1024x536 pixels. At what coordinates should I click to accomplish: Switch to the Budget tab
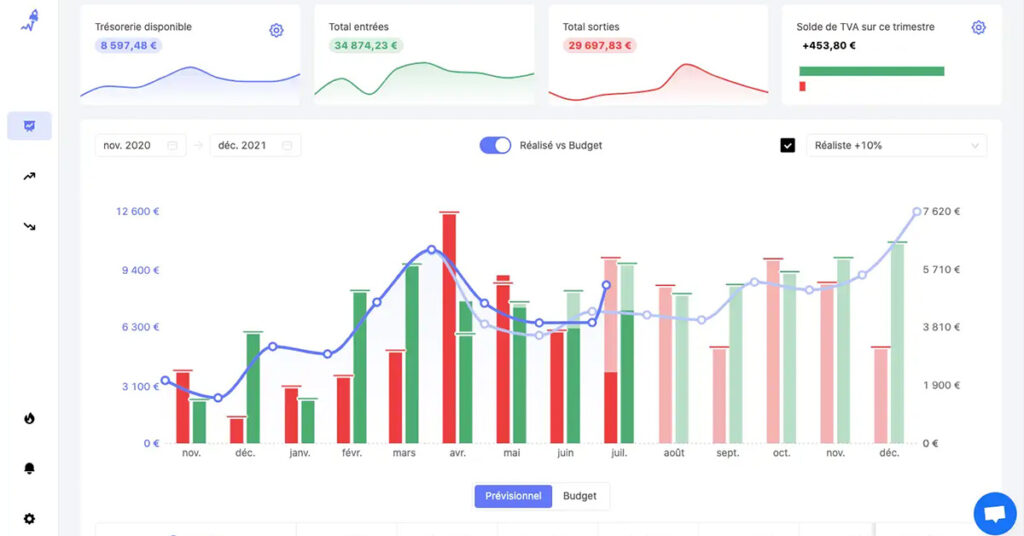point(580,496)
